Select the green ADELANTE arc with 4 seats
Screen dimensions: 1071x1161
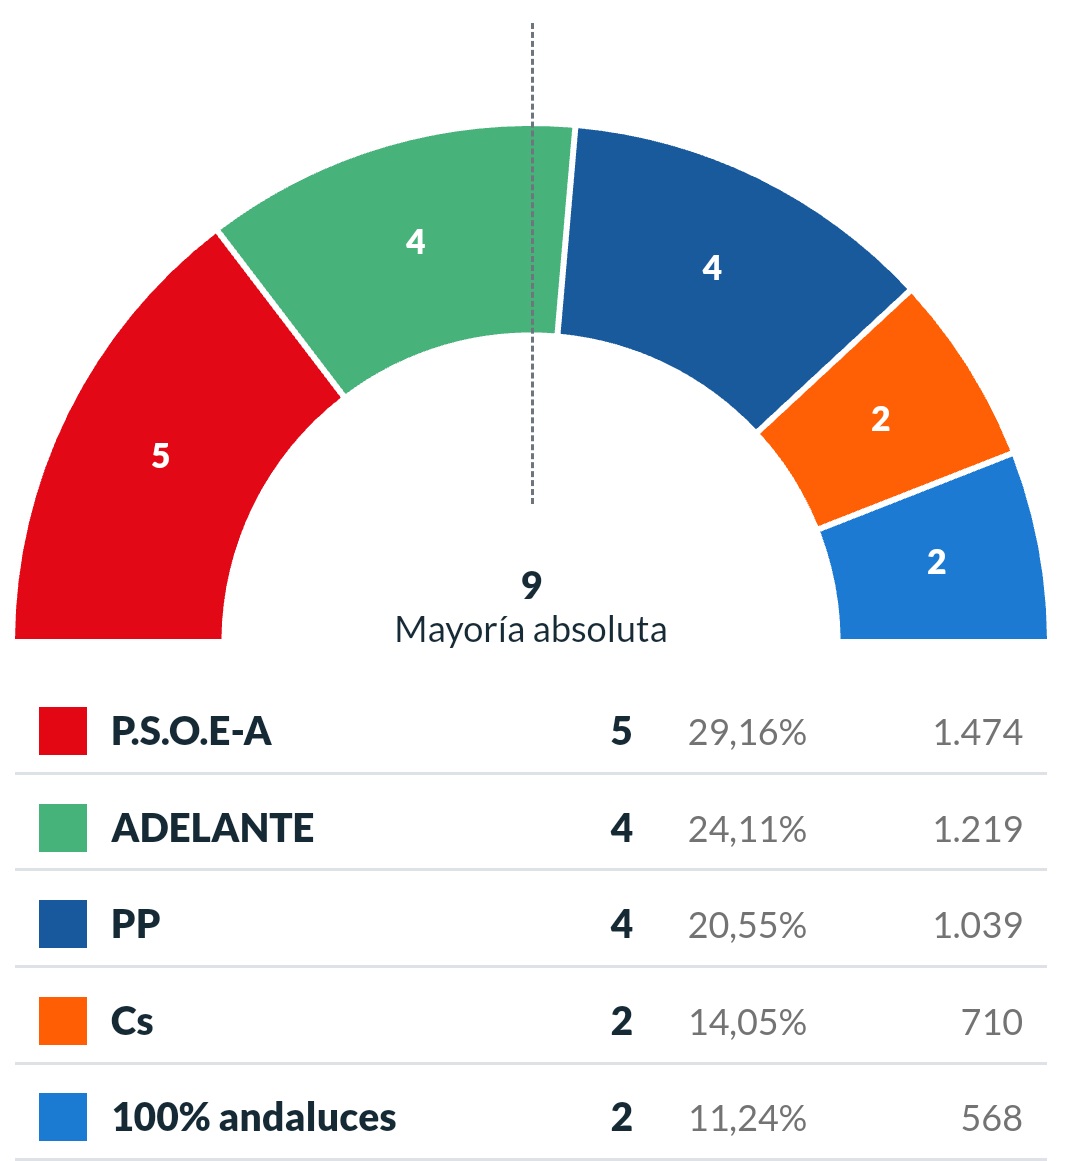pos(415,242)
